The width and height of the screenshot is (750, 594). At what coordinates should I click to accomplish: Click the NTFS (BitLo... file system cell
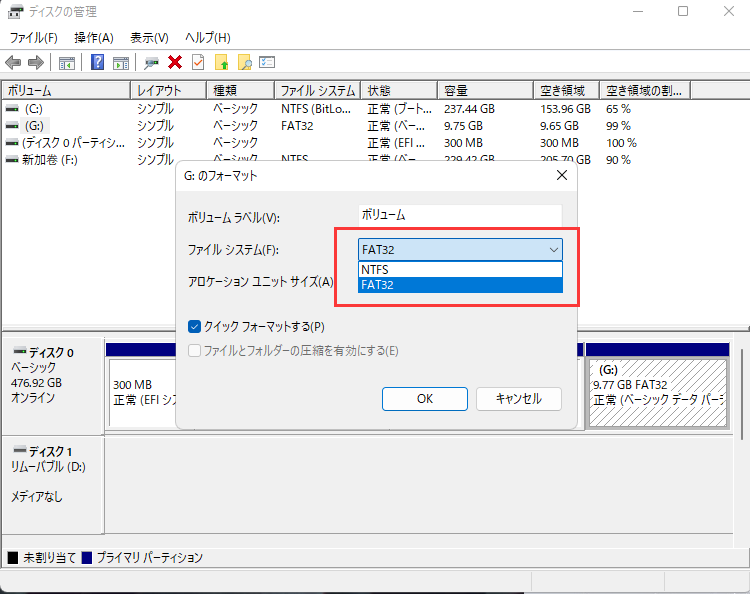pos(316,109)
